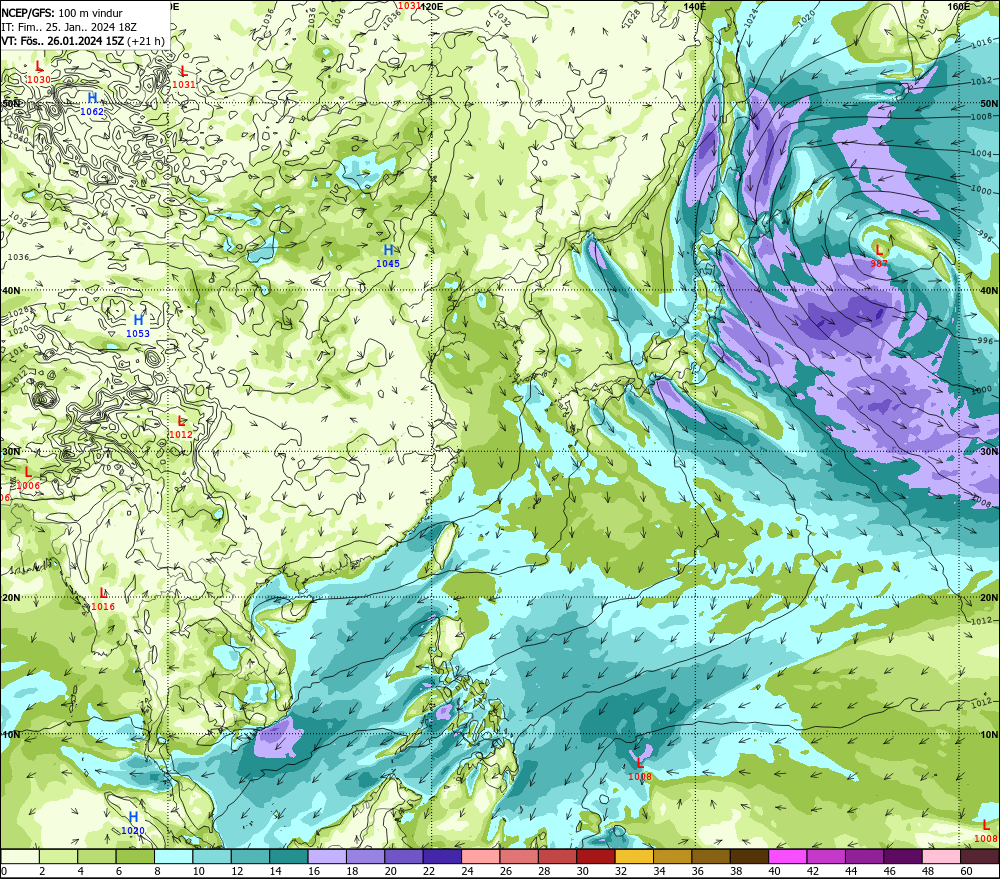Screen dimensions: 1000x879
Task: Click the 'VT: Fös.. 26.01.2024 15Z (+21 h)' line
Action: [x=83, y=41]
